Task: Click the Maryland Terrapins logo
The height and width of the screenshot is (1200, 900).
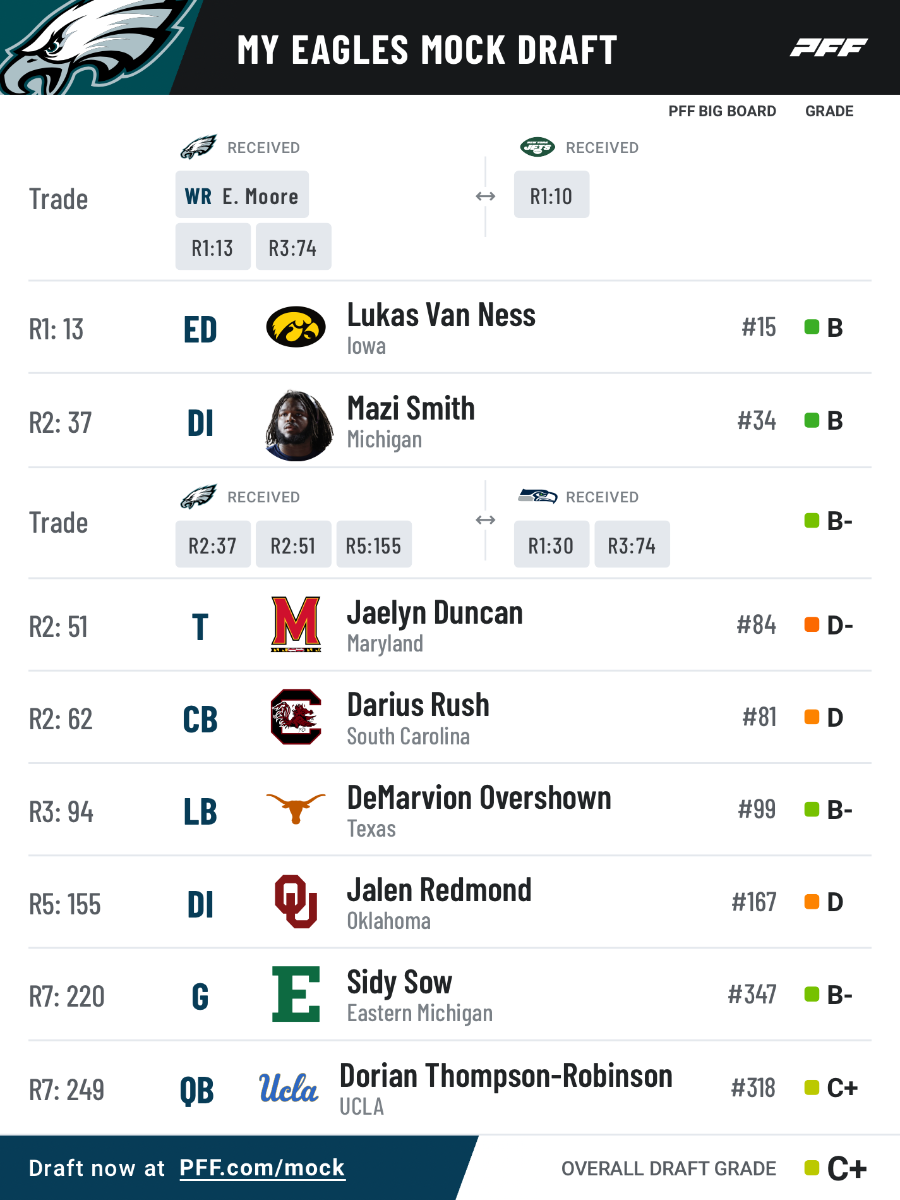Action: tap(296, 624)
